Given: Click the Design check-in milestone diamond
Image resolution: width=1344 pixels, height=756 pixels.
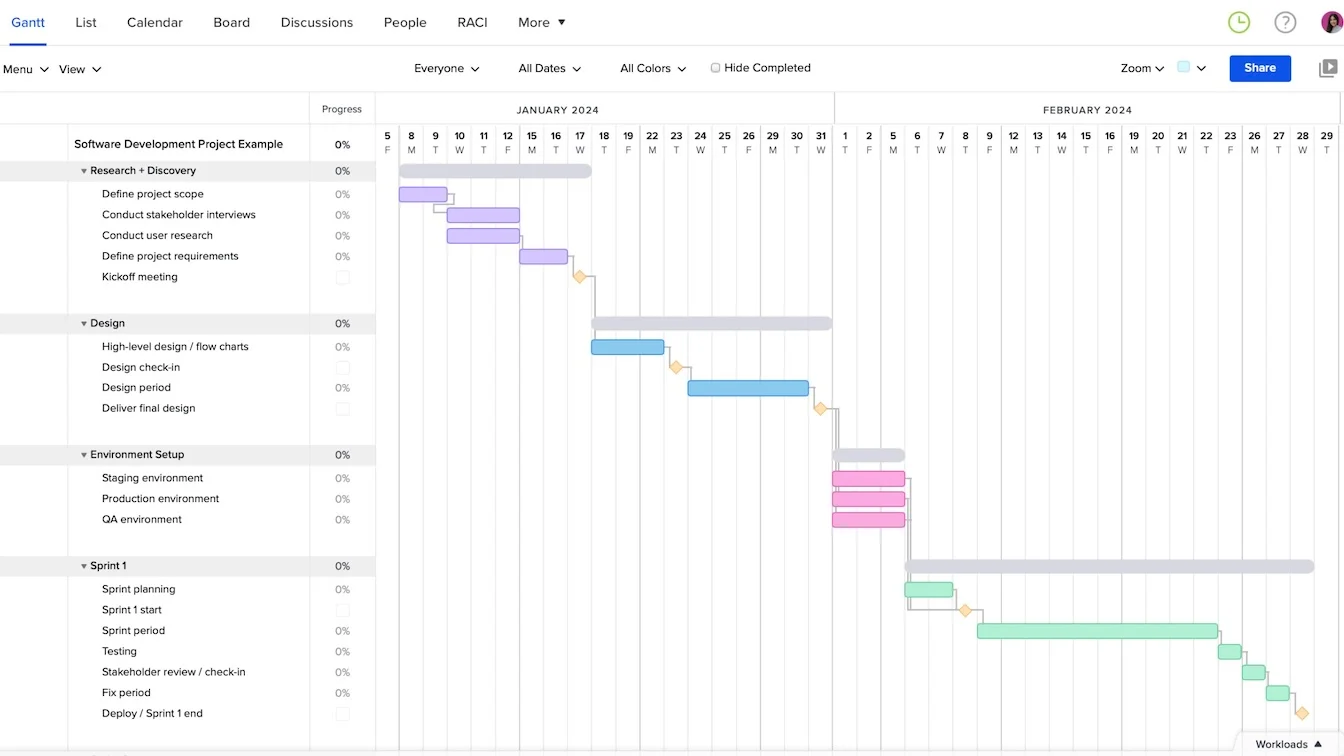Looking at the screenshot, I should (677, 367).
